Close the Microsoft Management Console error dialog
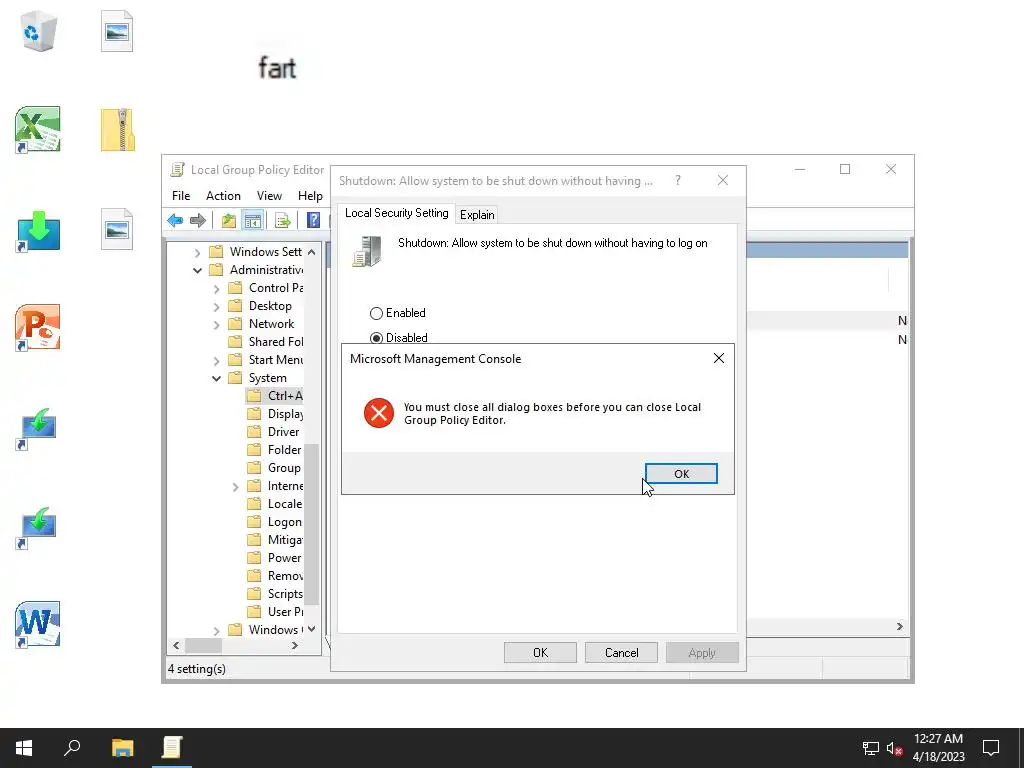 coord(718,359)
